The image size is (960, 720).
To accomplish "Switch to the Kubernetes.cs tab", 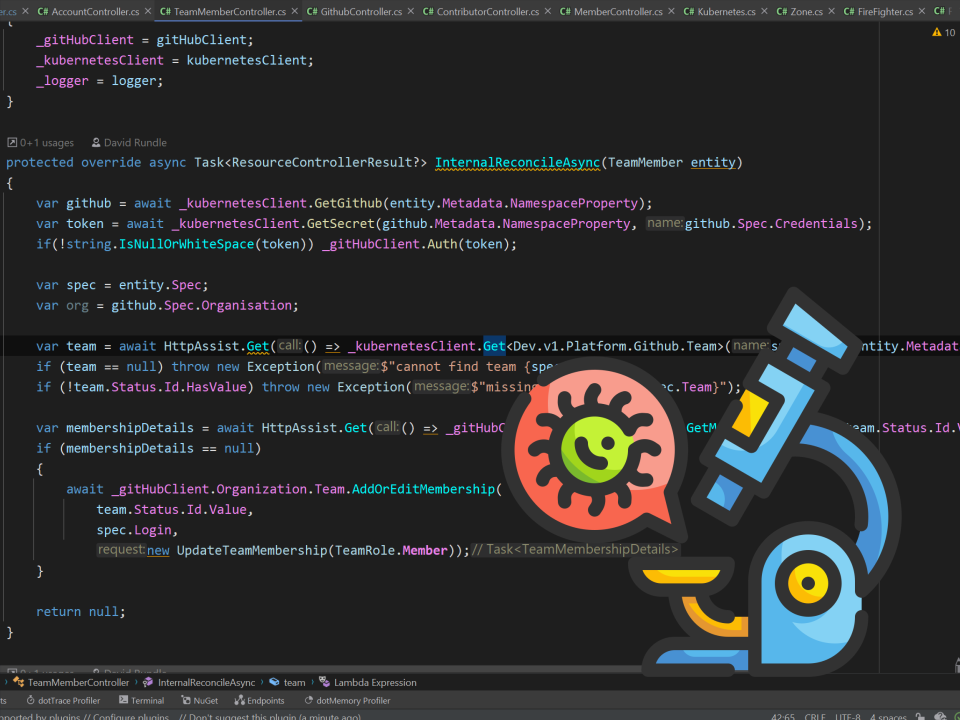I will tap(726, 12).
